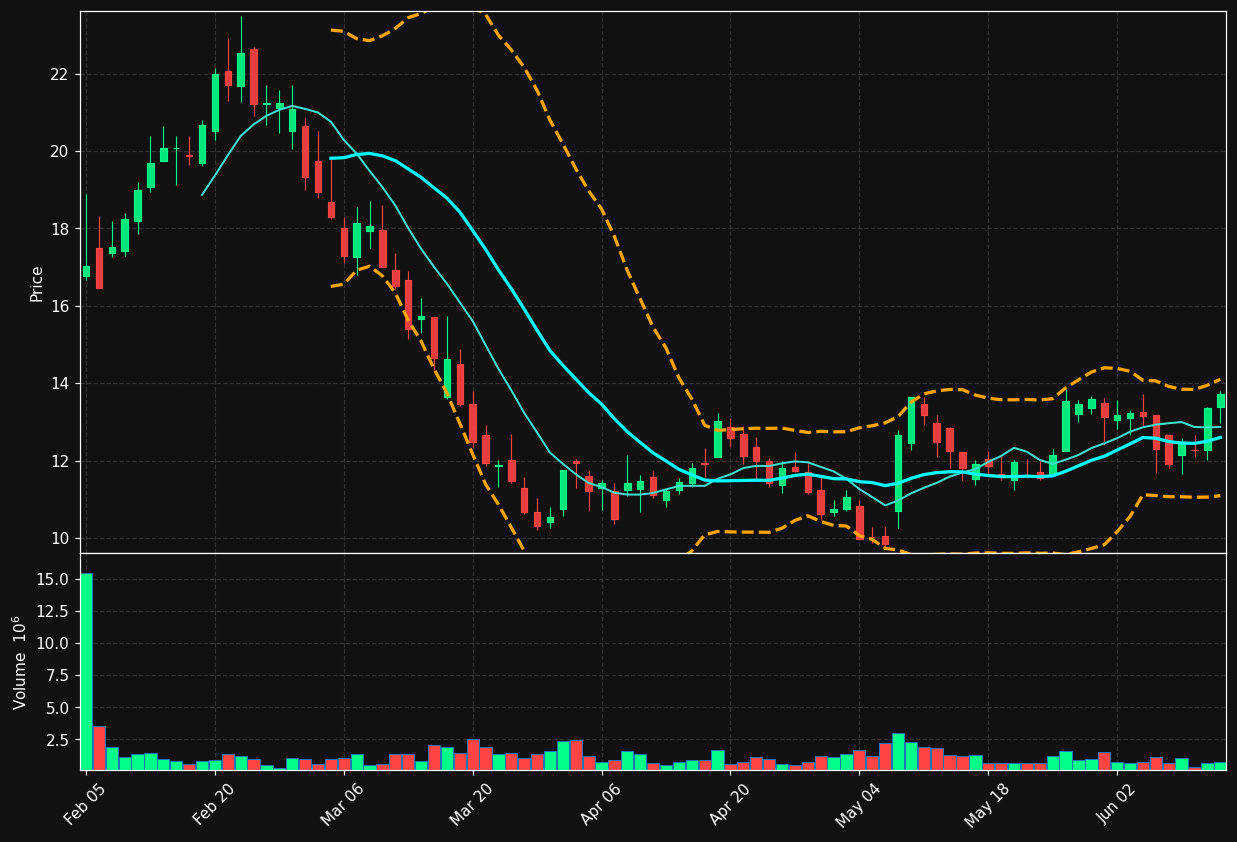Image resolution: width=1237 pixels, height=842 pixels.
Task: Click the 'Apr 20' date label
Action: pos(730,803)
